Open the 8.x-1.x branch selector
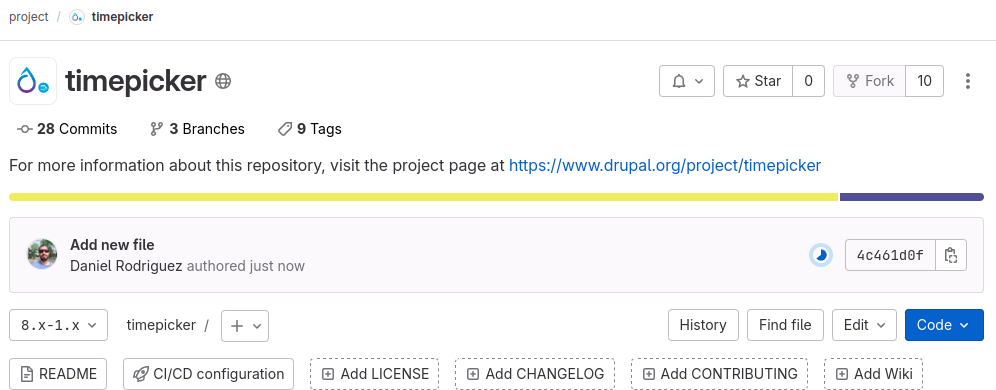 pyautogui.click(x=58, y=325)
